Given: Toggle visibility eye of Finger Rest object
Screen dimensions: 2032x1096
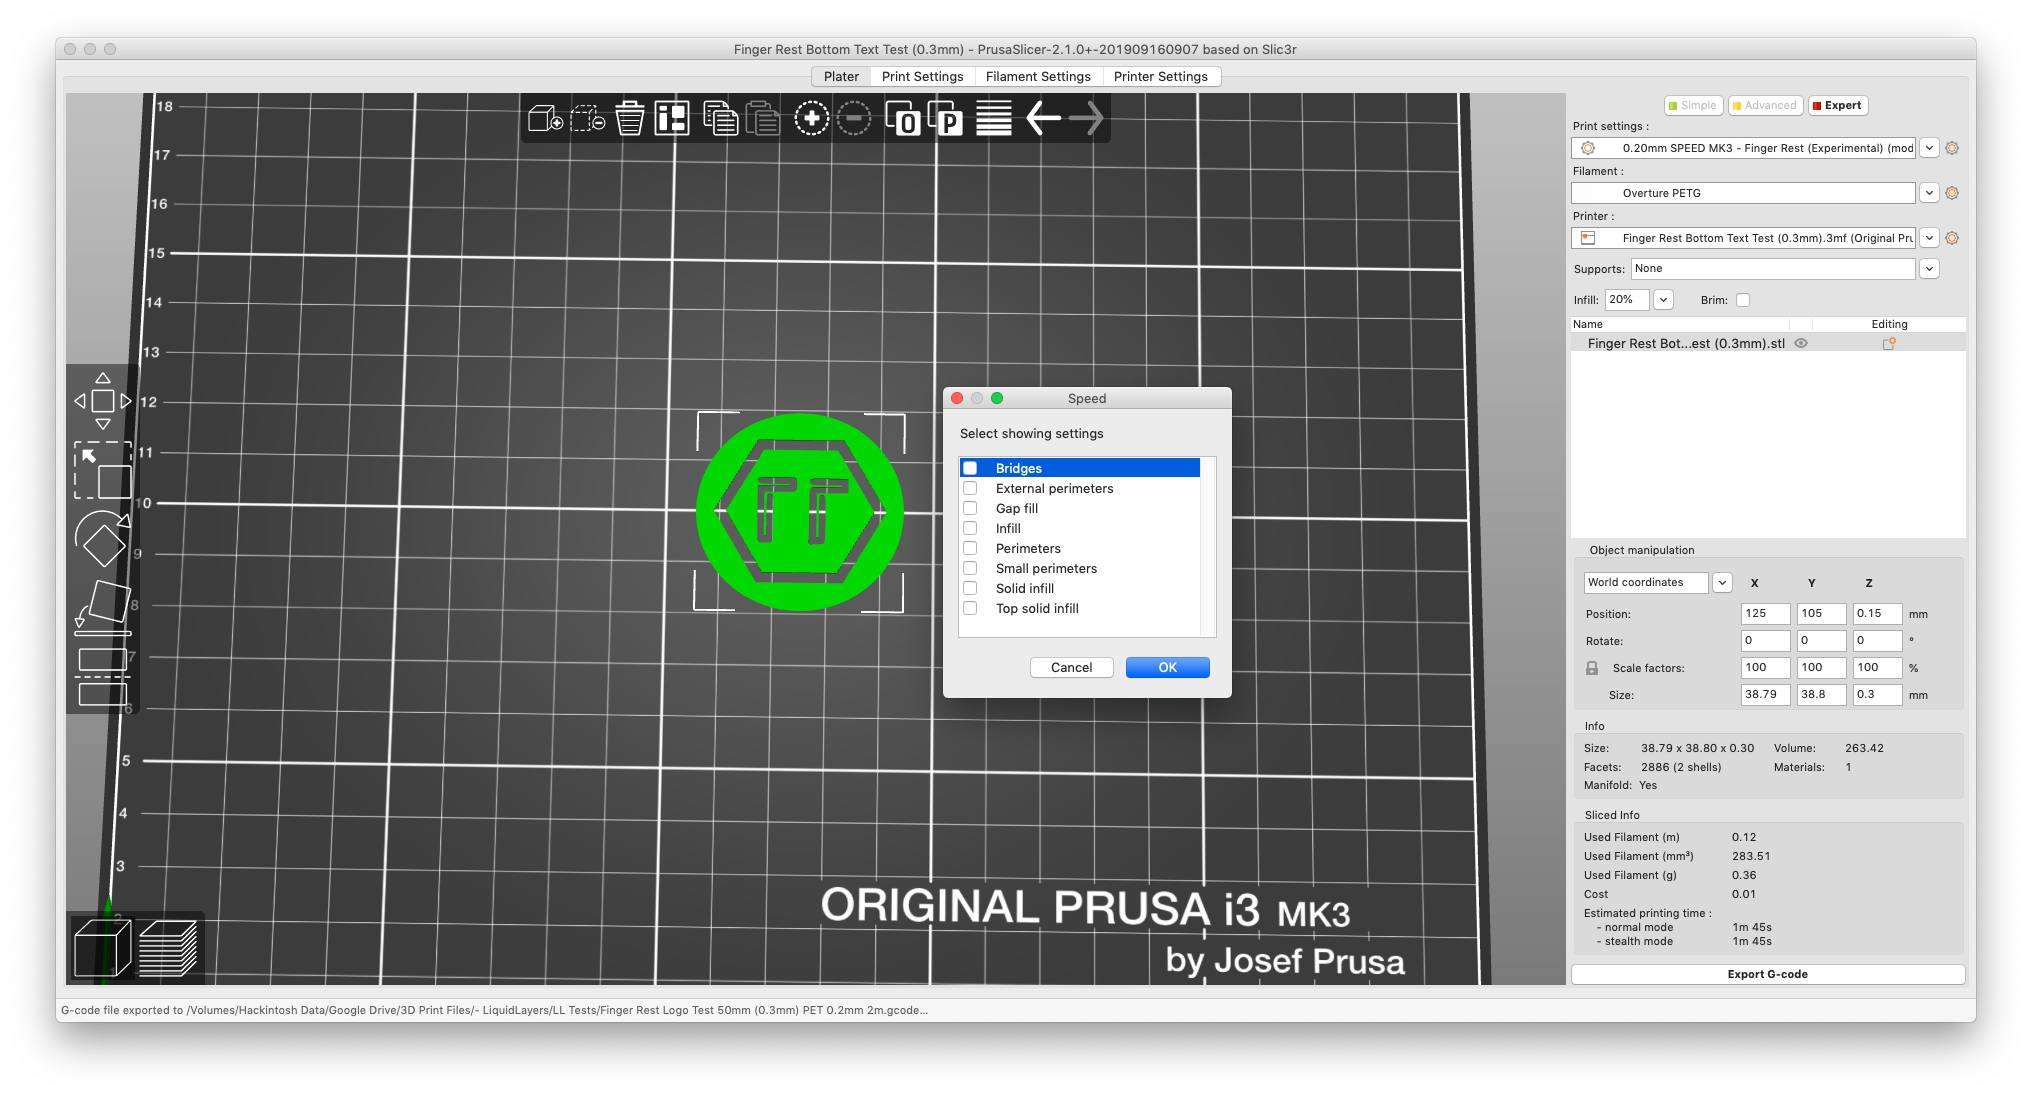Looking at the screenshot, I should click(x=1801, y=343).
